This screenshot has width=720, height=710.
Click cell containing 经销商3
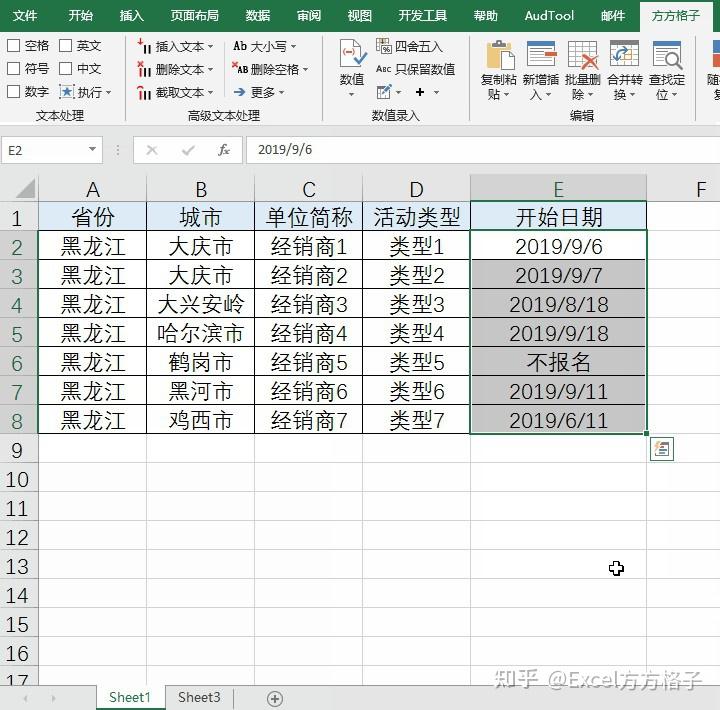309,304
